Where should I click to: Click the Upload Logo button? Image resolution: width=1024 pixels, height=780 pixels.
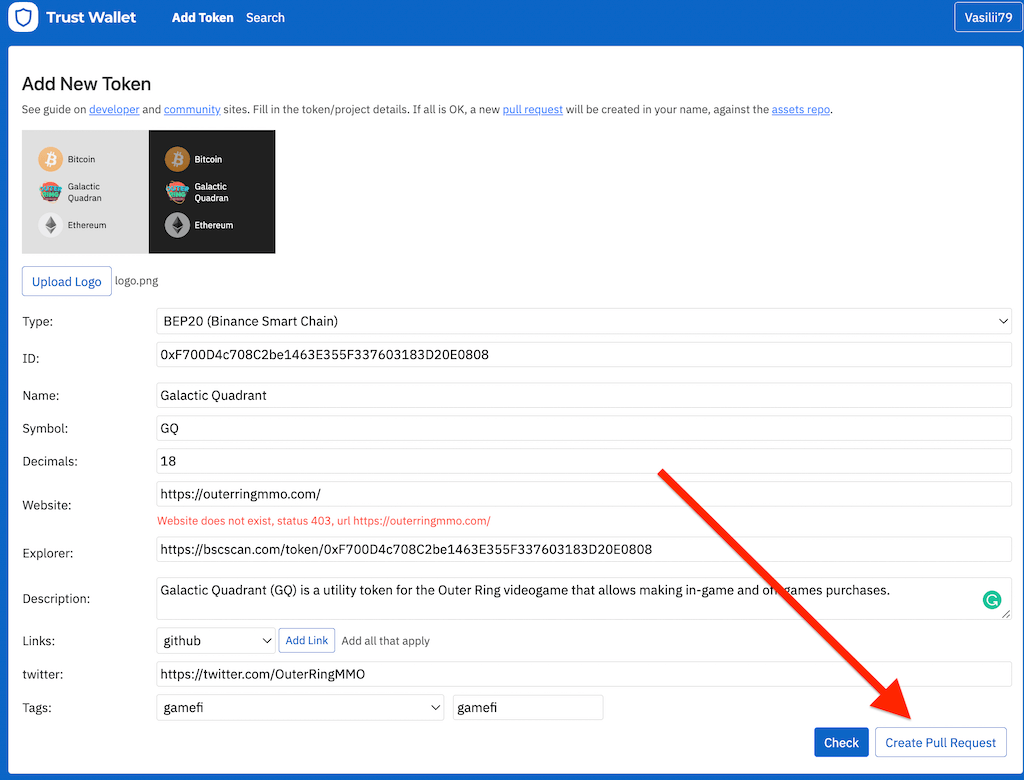[x=66, y=281]
